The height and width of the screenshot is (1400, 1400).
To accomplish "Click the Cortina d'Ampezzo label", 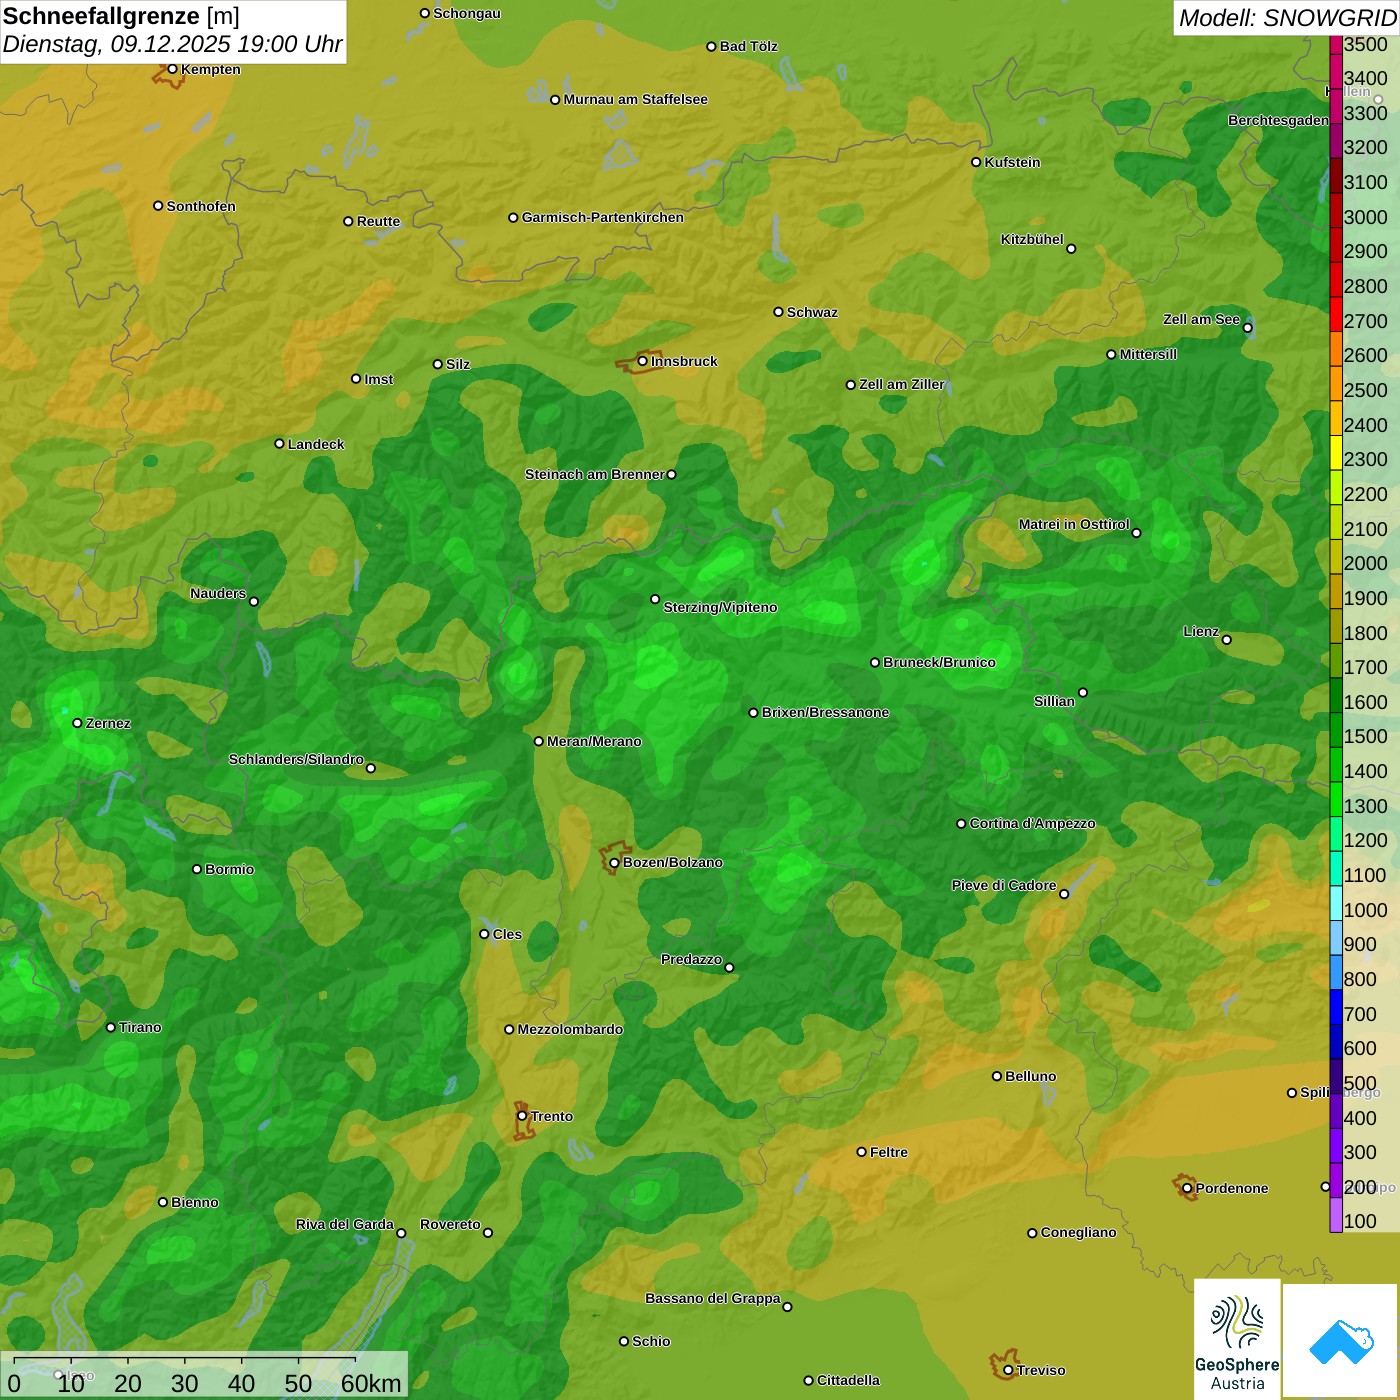I will (1033, 823).
